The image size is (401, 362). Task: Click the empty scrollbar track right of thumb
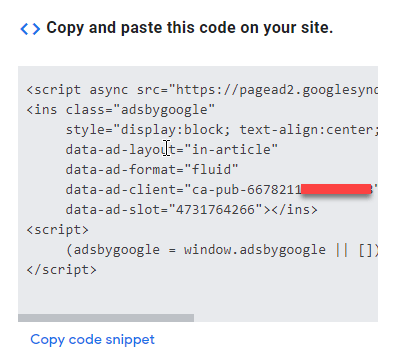[286, 318]
